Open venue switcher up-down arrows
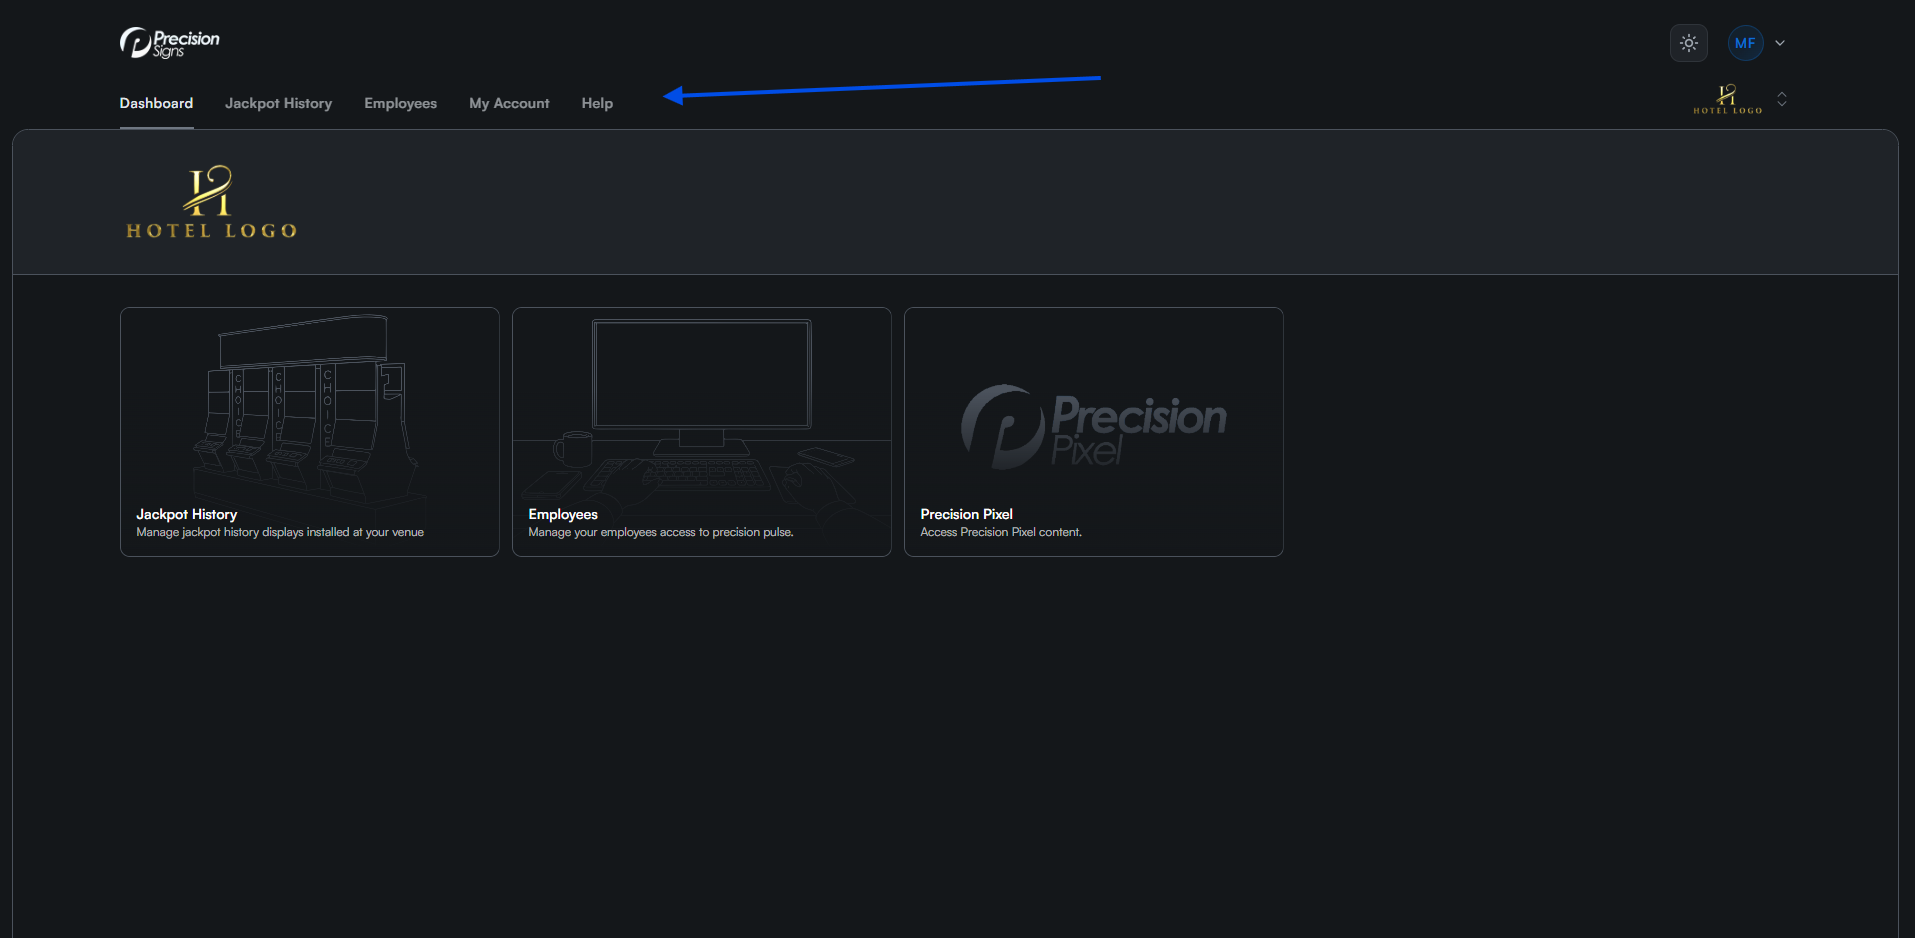This screenshot has height=938, width=1915. click(1782, 99)
